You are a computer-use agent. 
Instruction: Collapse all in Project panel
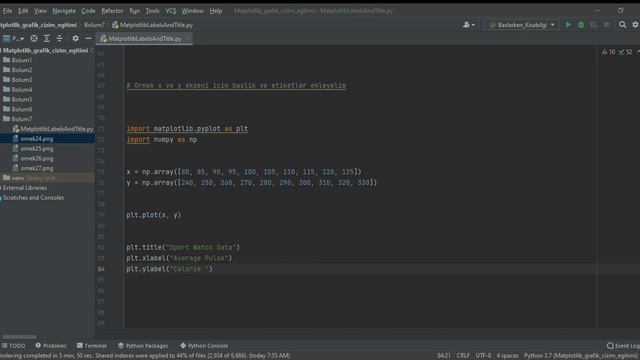(x=60, y=38)
